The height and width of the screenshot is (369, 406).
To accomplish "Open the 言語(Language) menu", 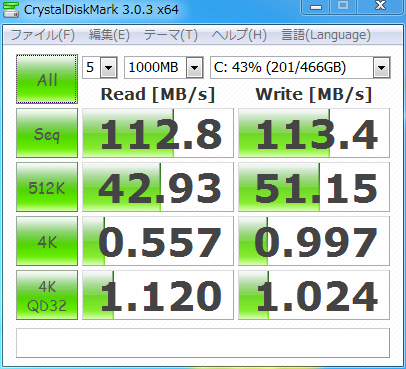I will click(326, 35).
